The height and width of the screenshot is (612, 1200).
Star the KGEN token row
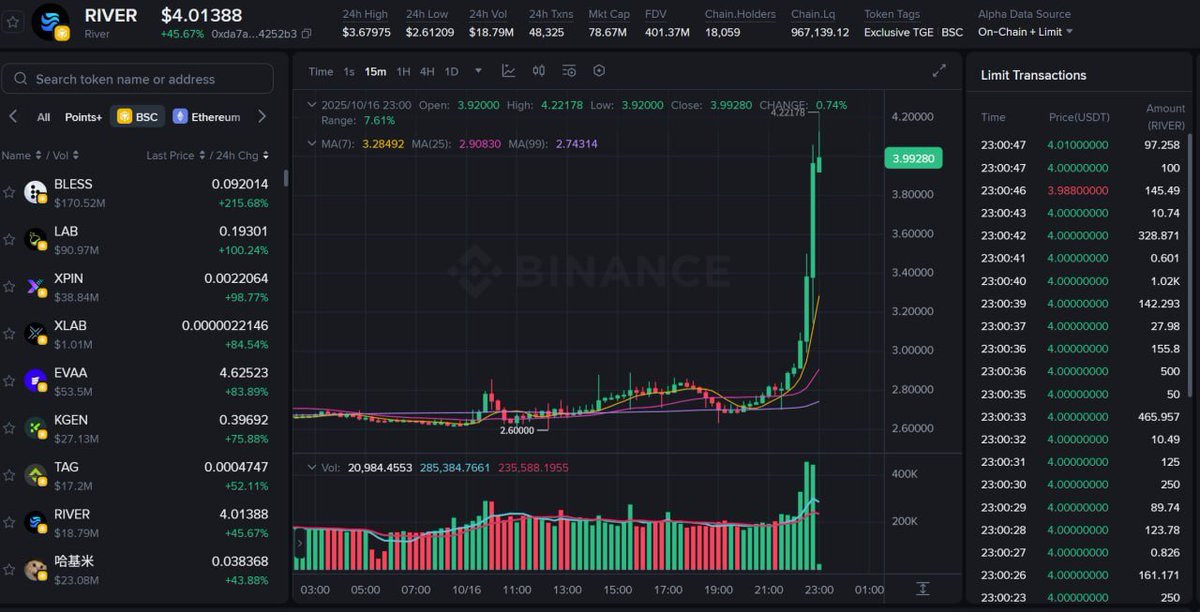(9, 427)
